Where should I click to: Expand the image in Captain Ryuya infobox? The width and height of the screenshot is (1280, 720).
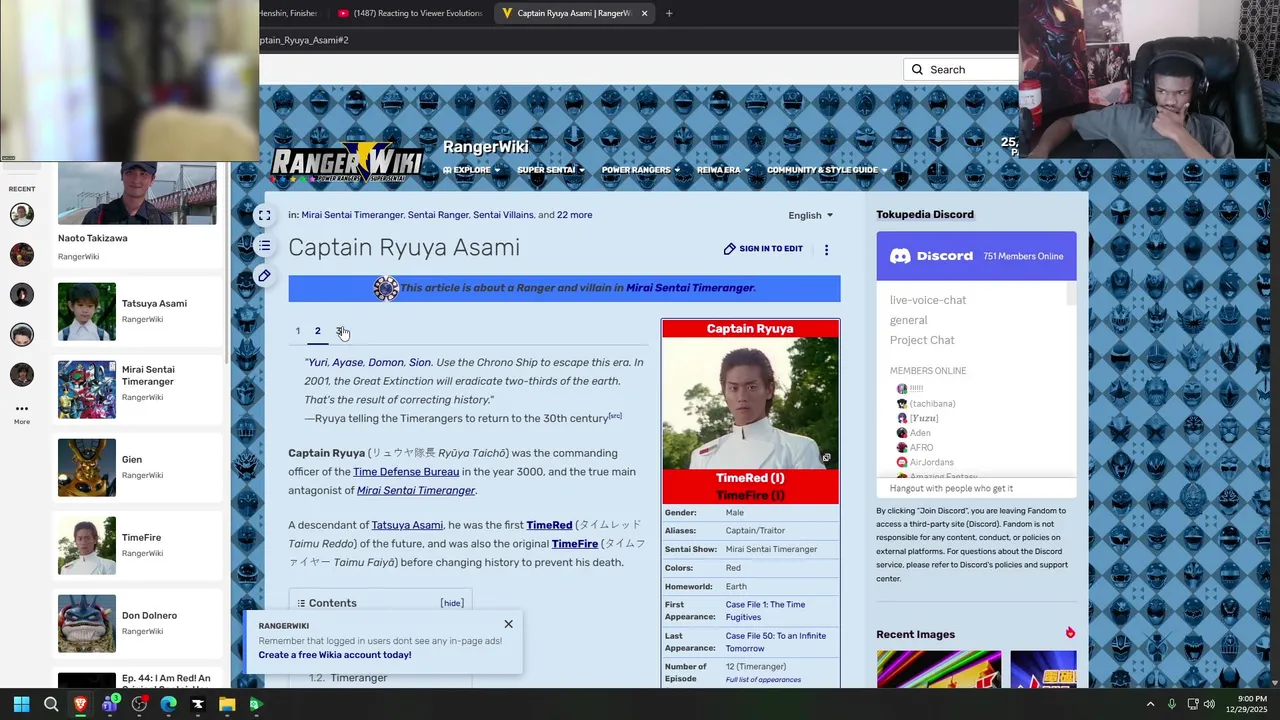(826, 458)
